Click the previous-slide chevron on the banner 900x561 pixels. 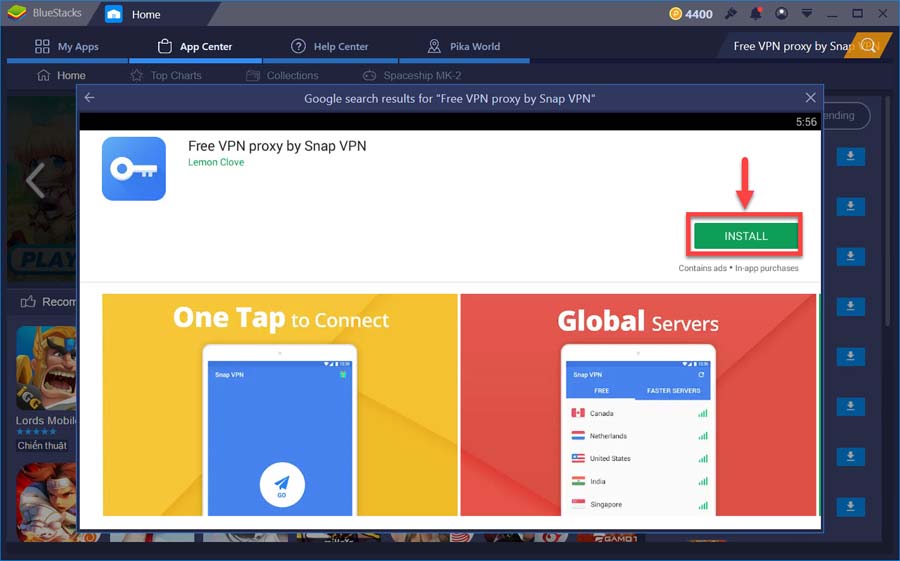36,180
